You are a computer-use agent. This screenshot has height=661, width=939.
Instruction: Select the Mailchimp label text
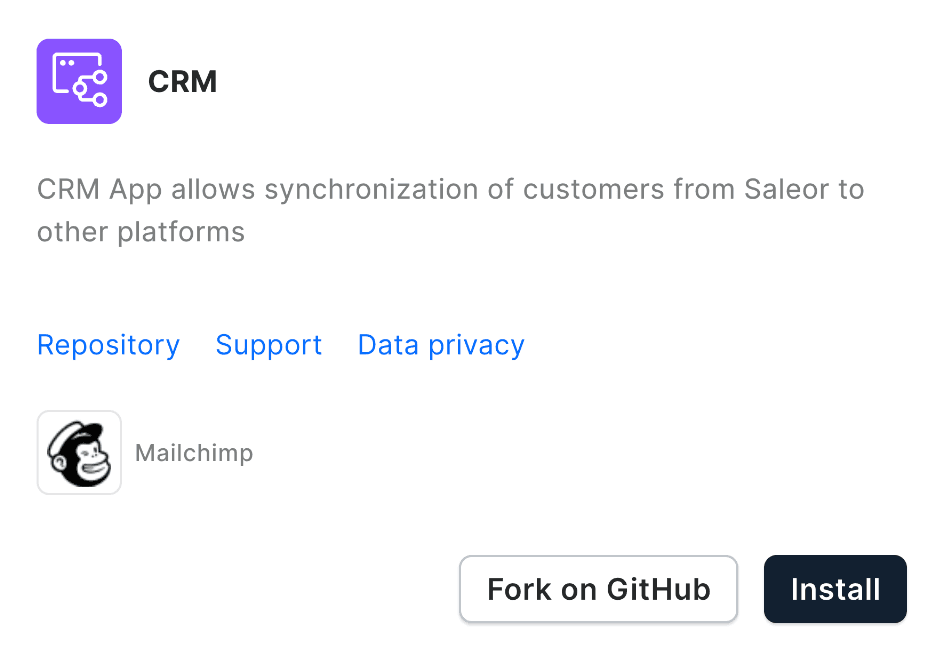(x=194, y=452)
